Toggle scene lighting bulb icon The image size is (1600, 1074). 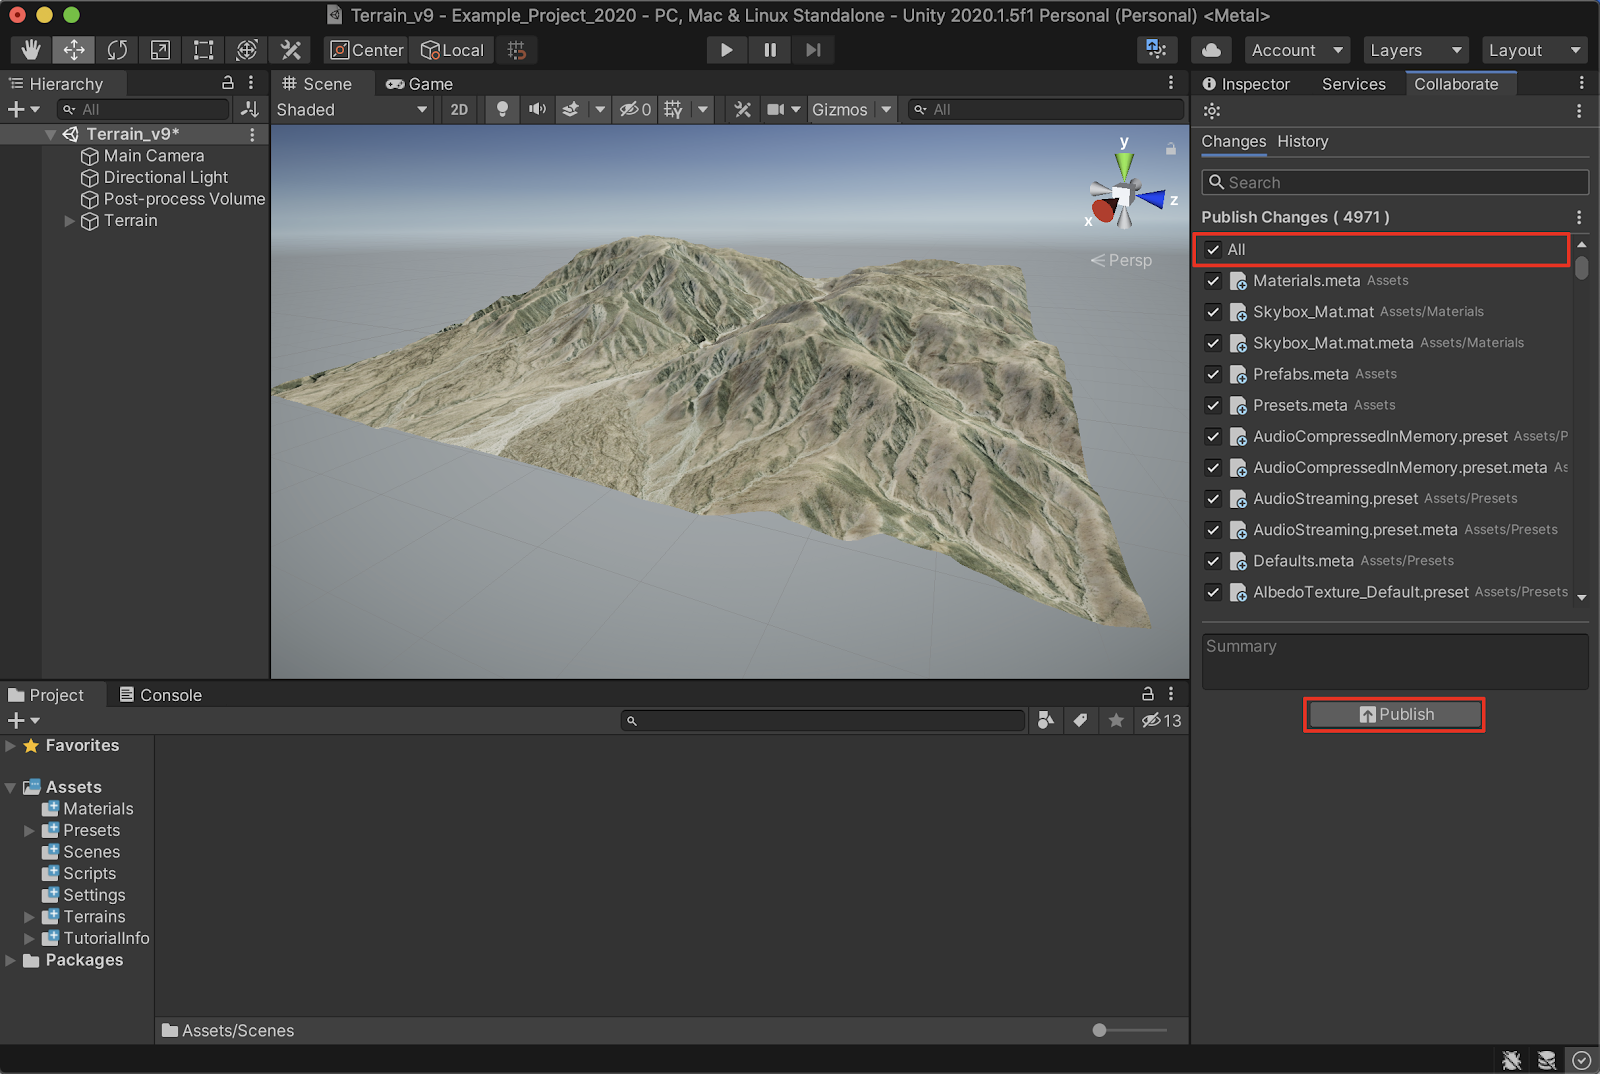point(502,109)
